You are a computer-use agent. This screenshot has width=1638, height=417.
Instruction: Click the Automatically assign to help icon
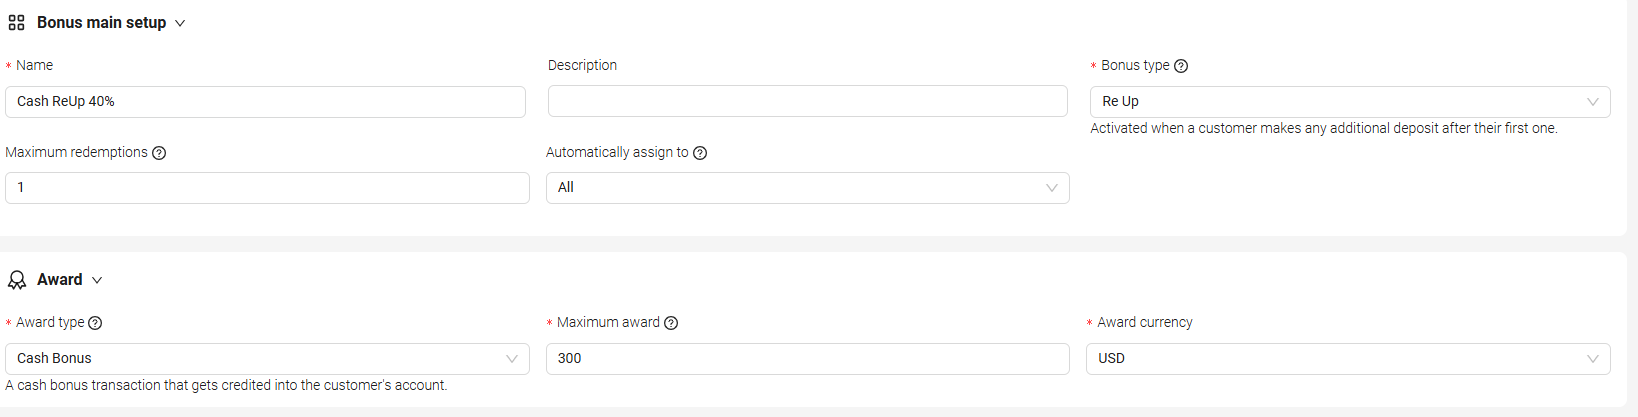[700, 153]
